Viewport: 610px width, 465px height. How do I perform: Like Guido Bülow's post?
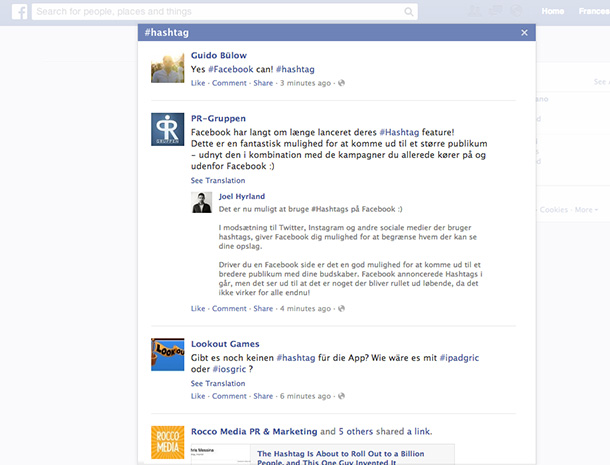coord(199,84)
